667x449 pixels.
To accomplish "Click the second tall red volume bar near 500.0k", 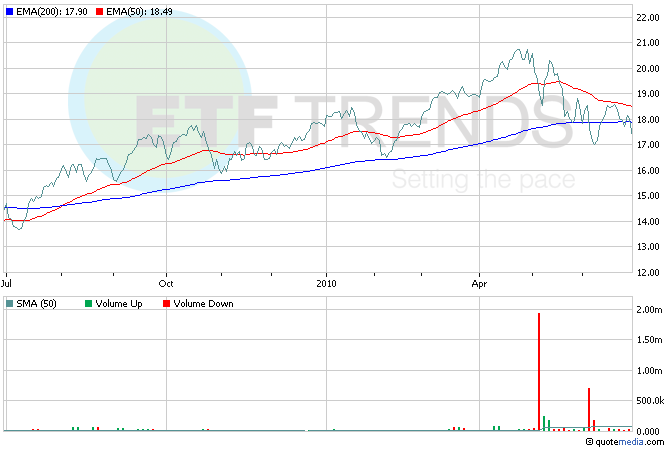I will point(589,409).
